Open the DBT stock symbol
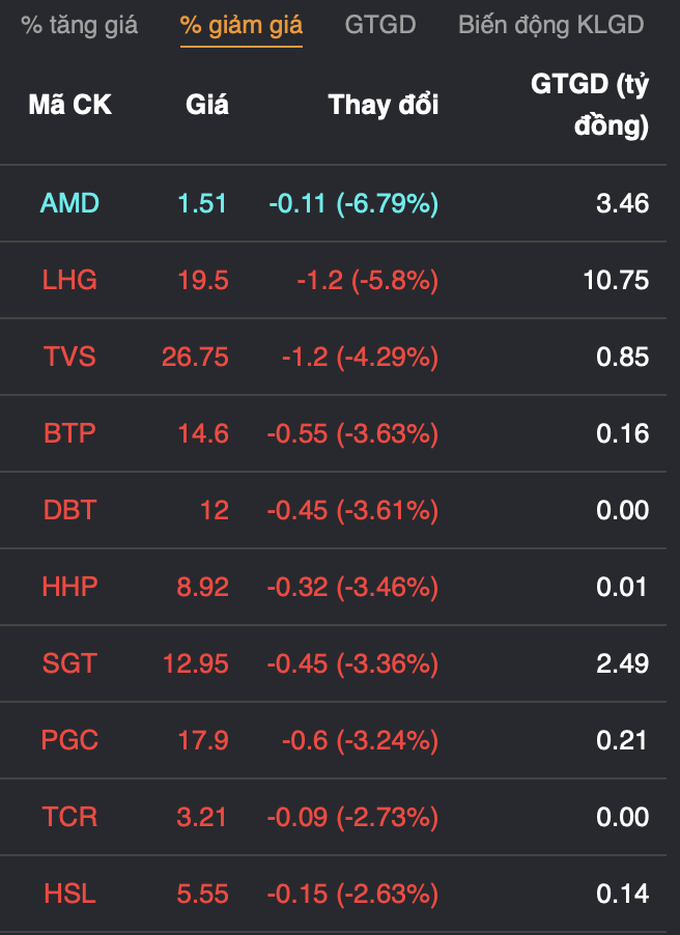 (x=70, y=510)
